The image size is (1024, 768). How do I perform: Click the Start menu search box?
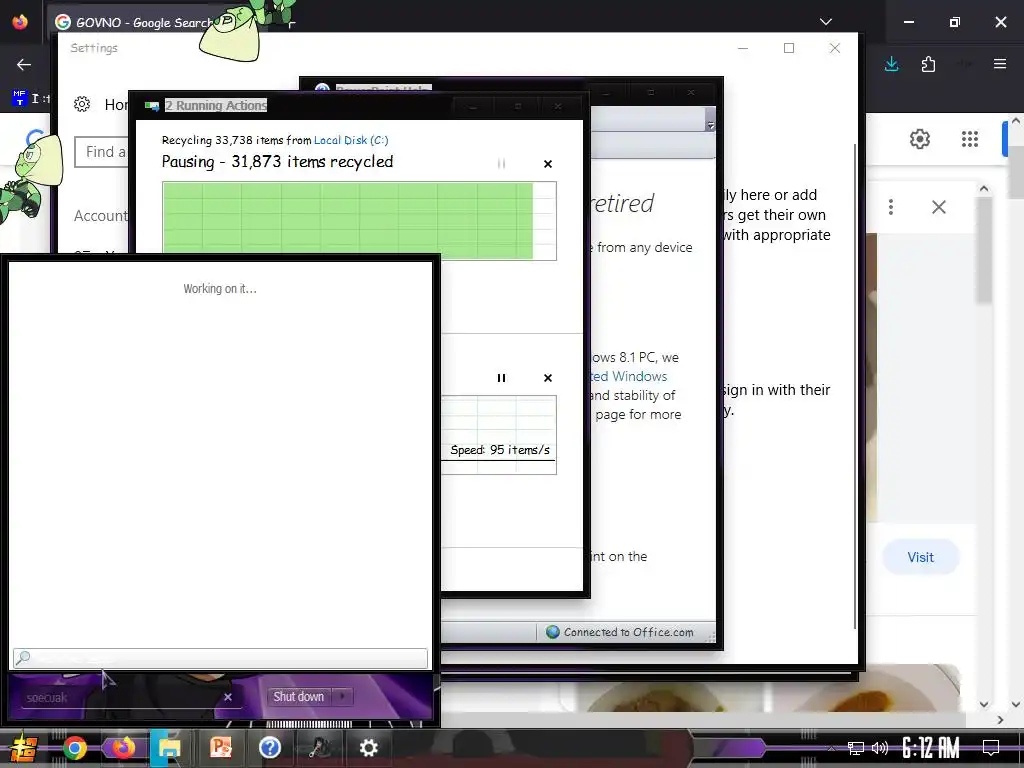[220, 658]
